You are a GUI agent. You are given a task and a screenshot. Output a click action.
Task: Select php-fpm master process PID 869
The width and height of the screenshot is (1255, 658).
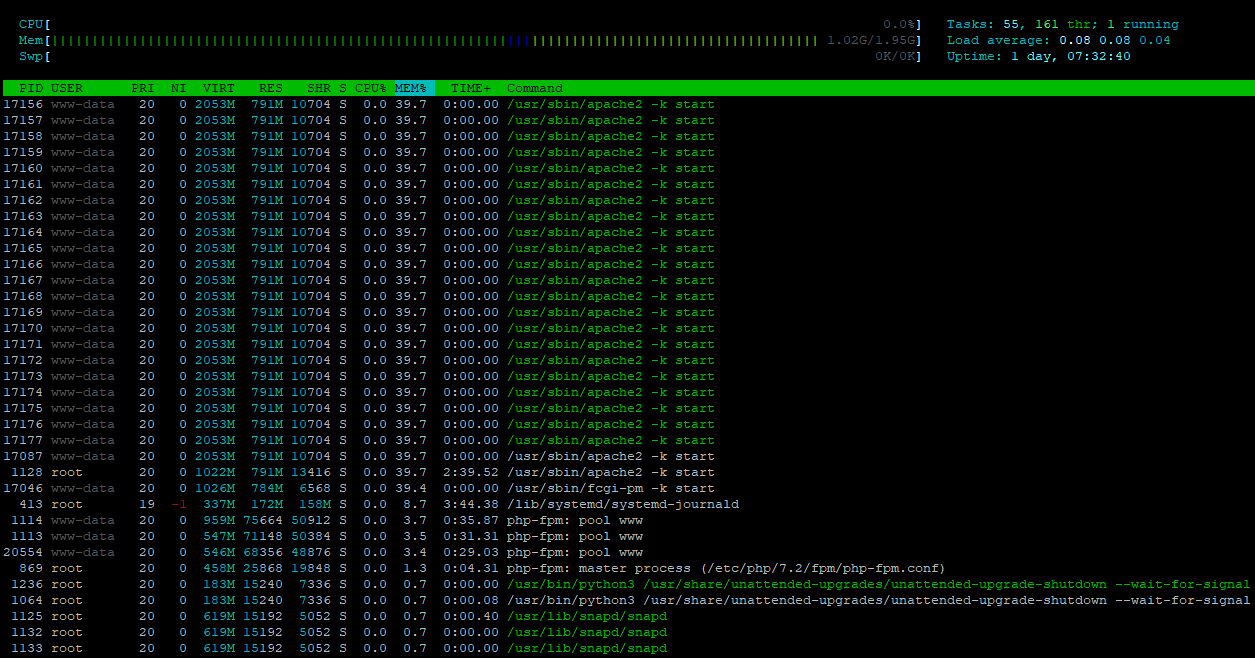tap(627, 568)
